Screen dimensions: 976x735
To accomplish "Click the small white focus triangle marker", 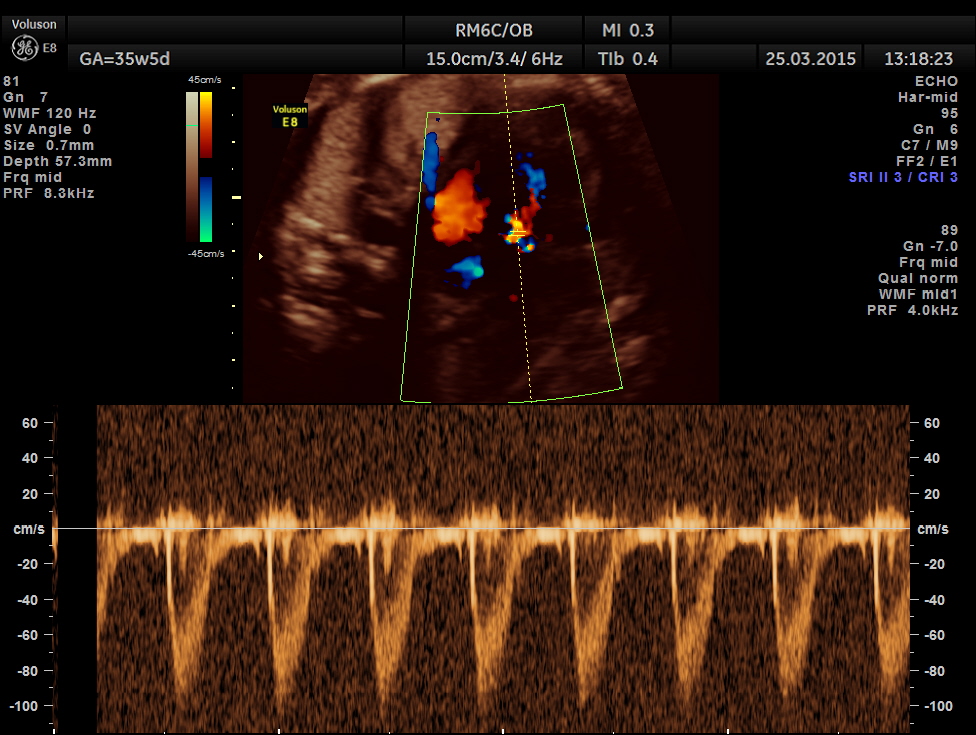I will pos(262,257).
